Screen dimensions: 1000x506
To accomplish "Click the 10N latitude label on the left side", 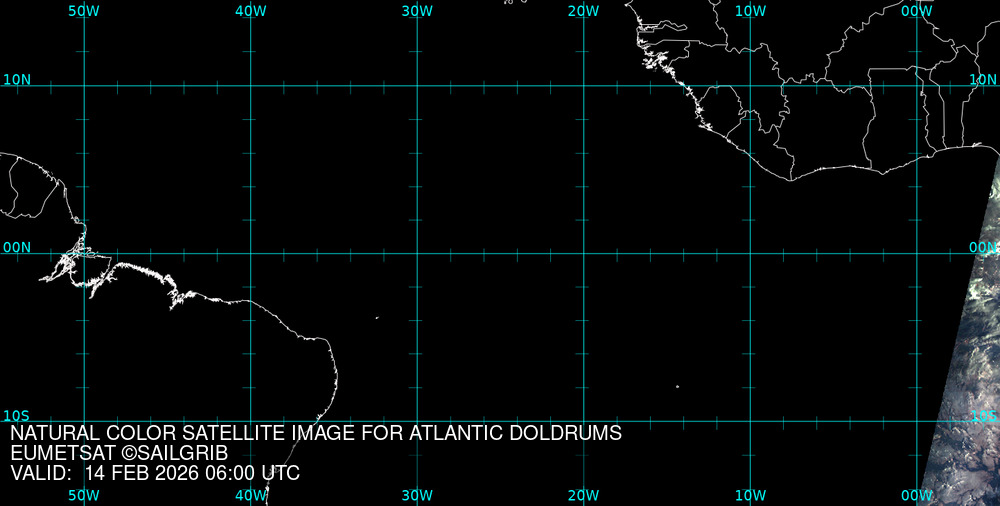I will [16, 79].
